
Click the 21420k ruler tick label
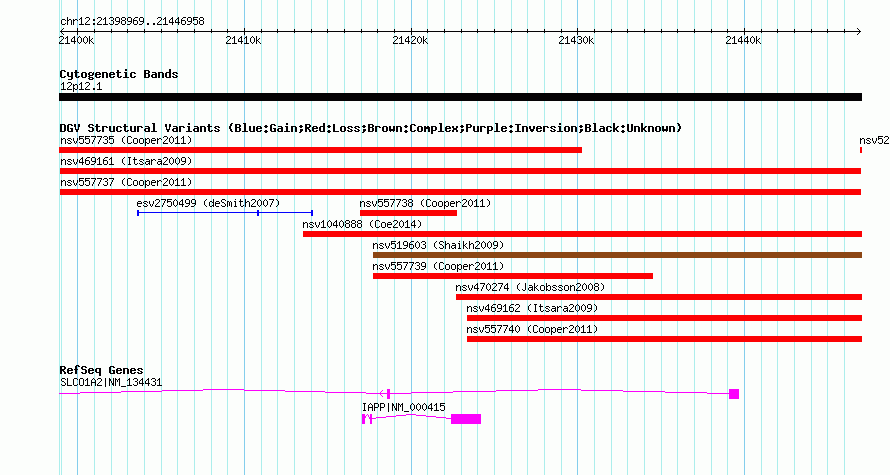coord(410,40)
